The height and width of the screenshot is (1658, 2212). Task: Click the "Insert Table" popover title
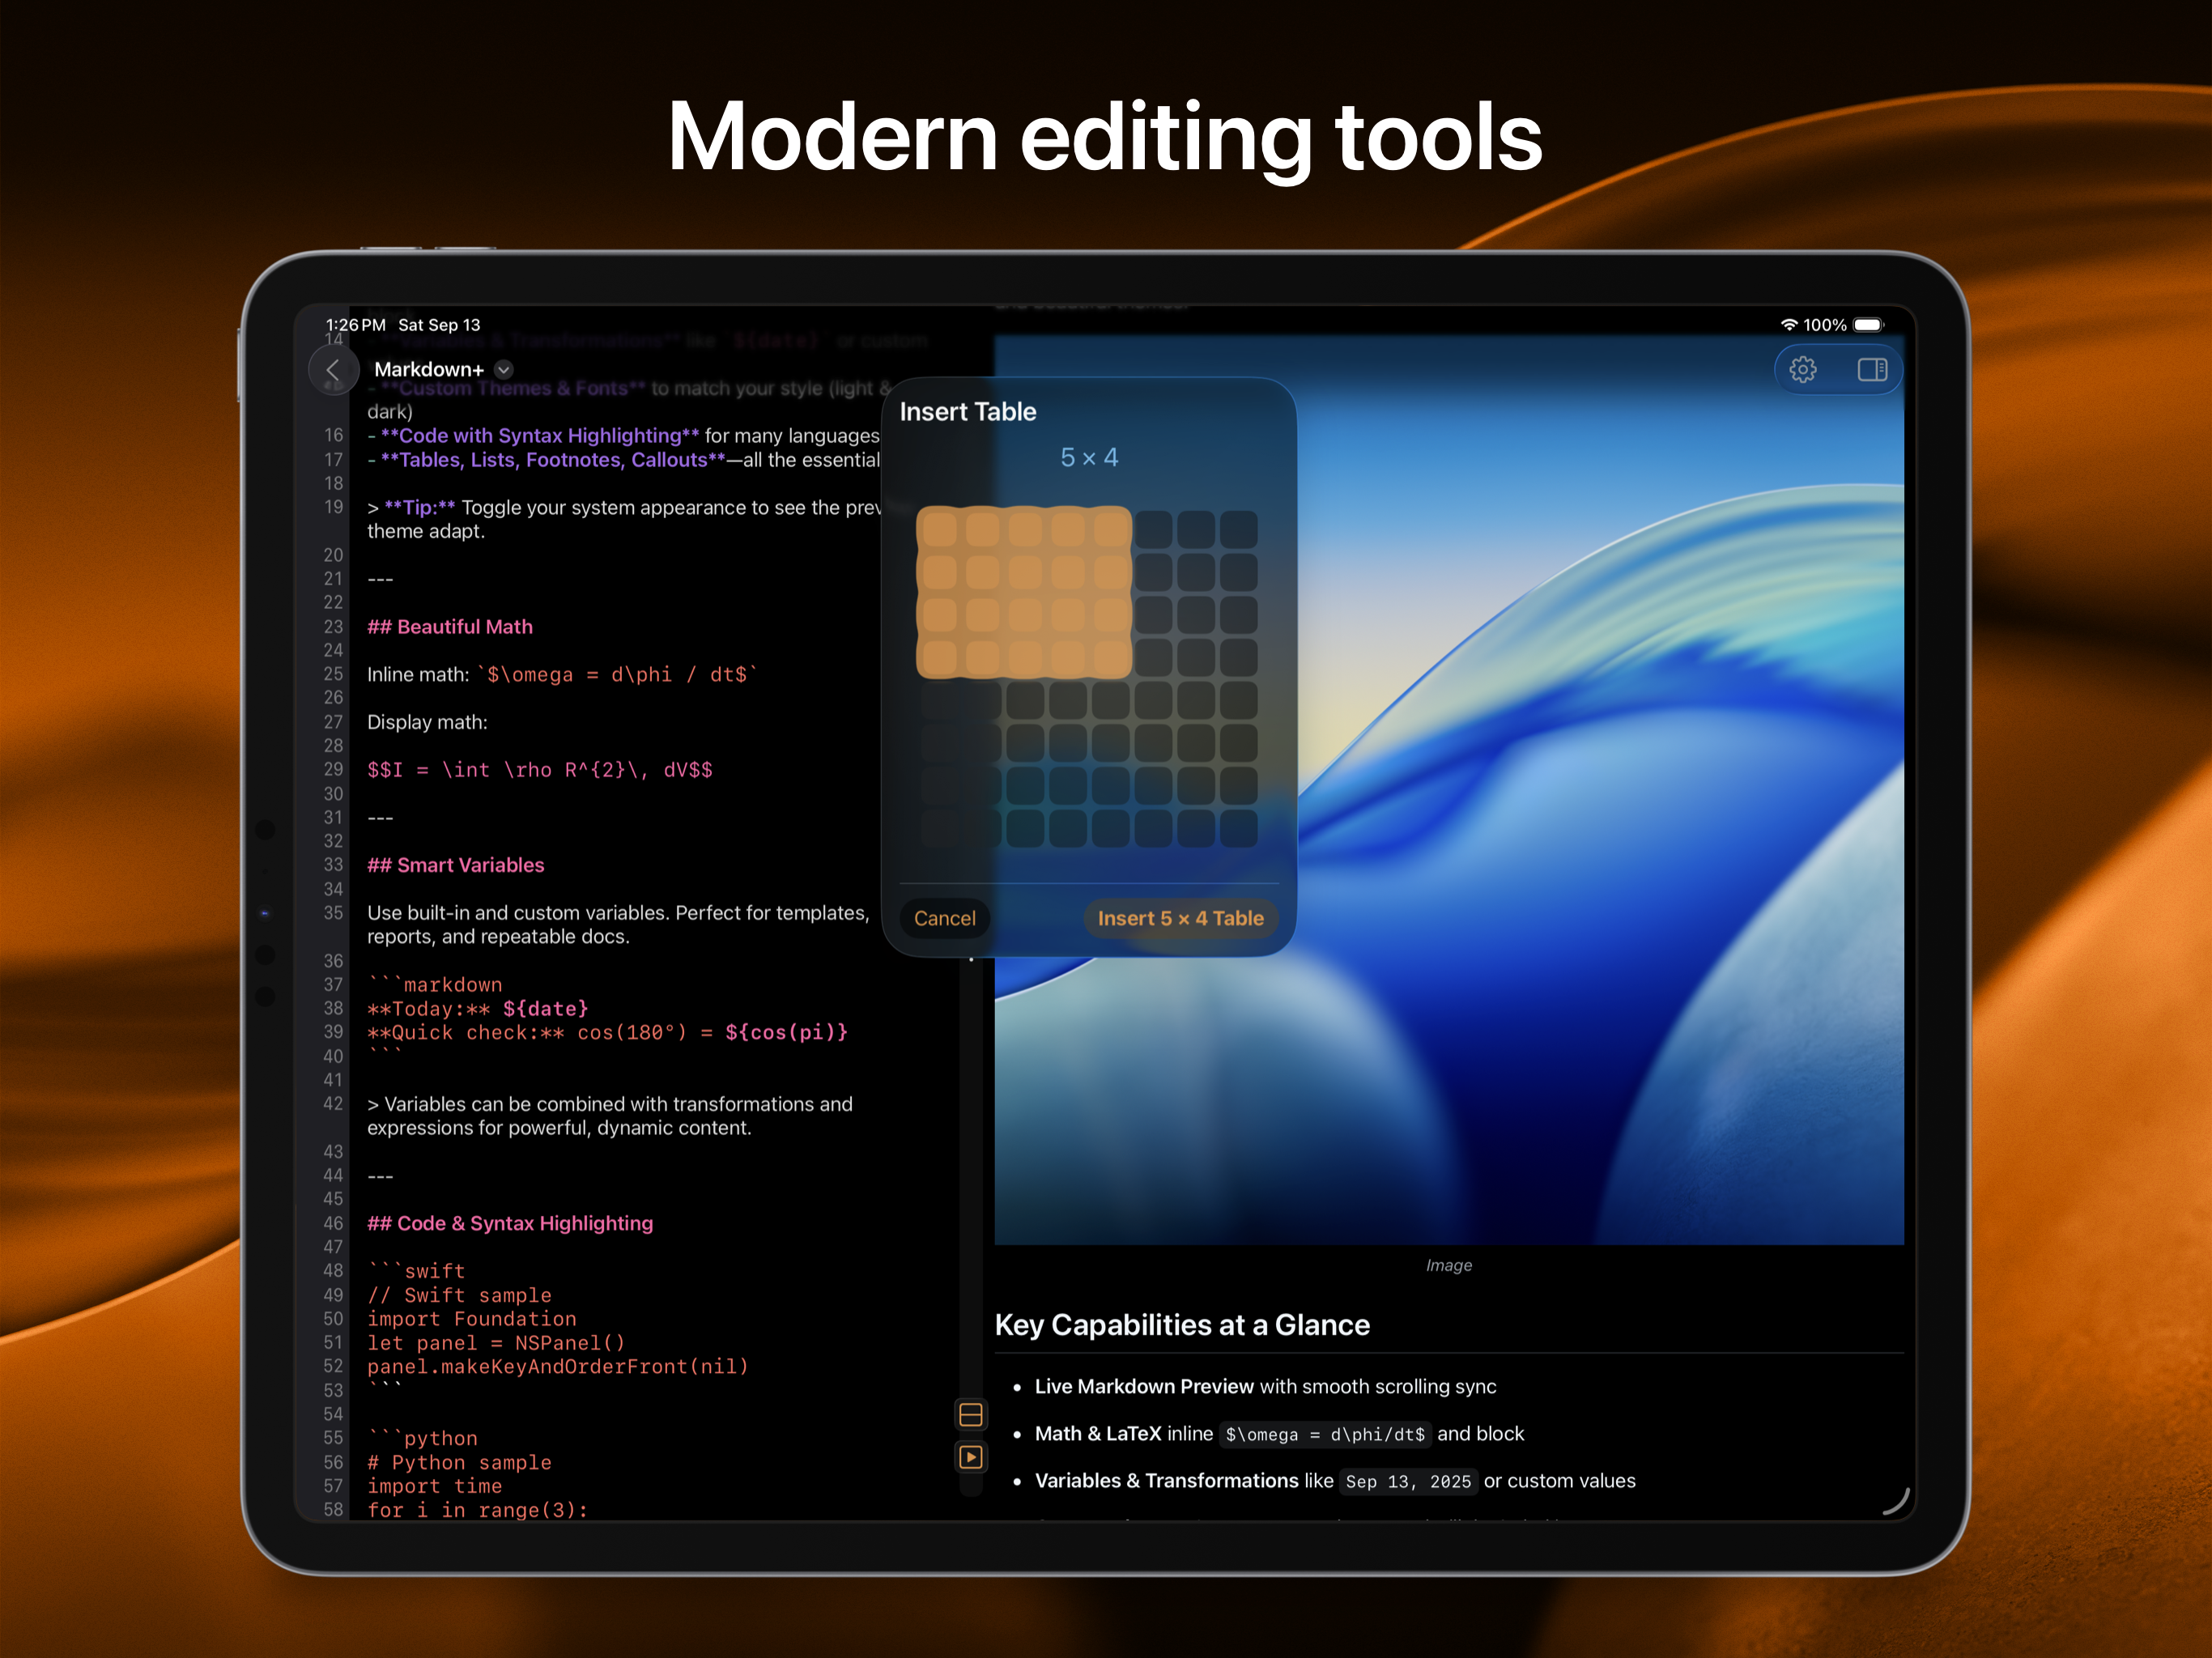(x=968, y=412)
